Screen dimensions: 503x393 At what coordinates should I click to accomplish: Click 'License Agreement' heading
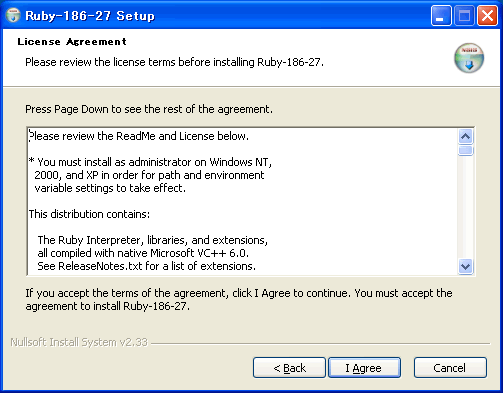(x=72, y=41)
